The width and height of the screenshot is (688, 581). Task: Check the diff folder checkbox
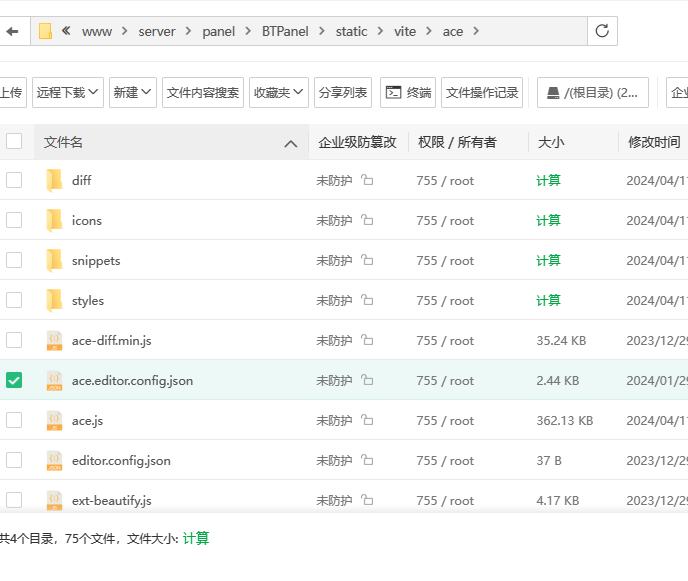[x=14, y=180]
